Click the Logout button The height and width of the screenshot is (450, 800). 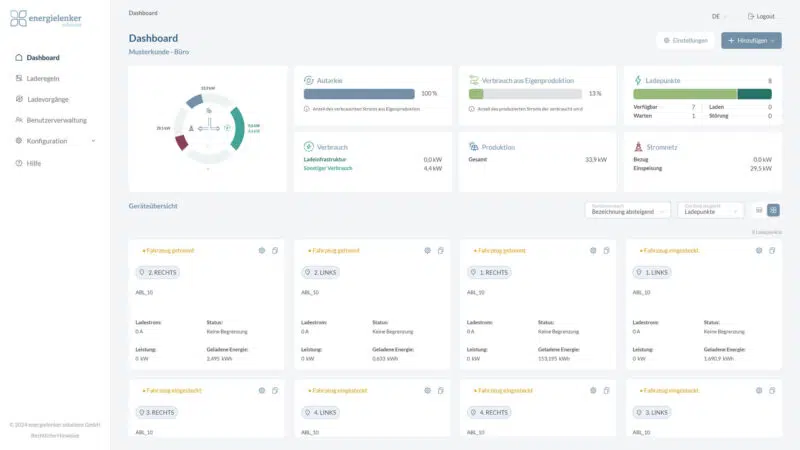click(x=761, y=16)
